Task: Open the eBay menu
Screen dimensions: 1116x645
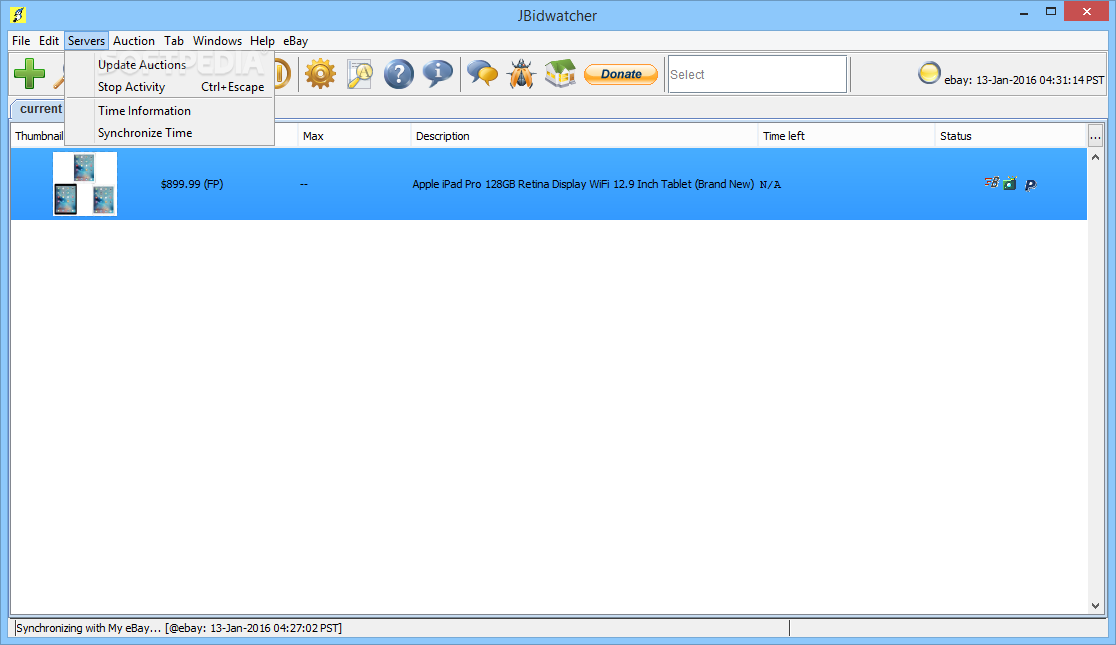Action: coord(295,41)
